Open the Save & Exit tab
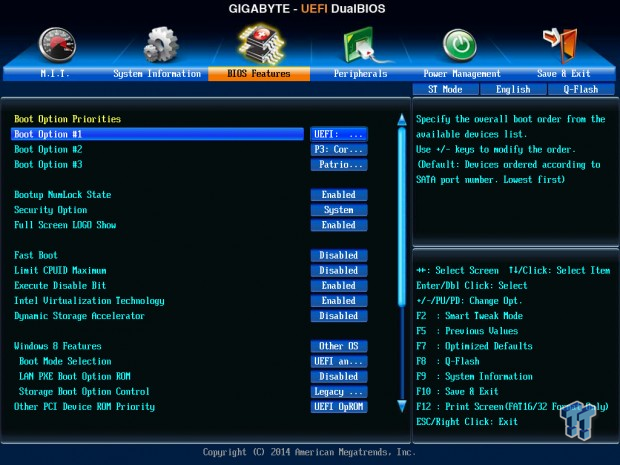Screen dimensions: 620x465 [563, 74]
